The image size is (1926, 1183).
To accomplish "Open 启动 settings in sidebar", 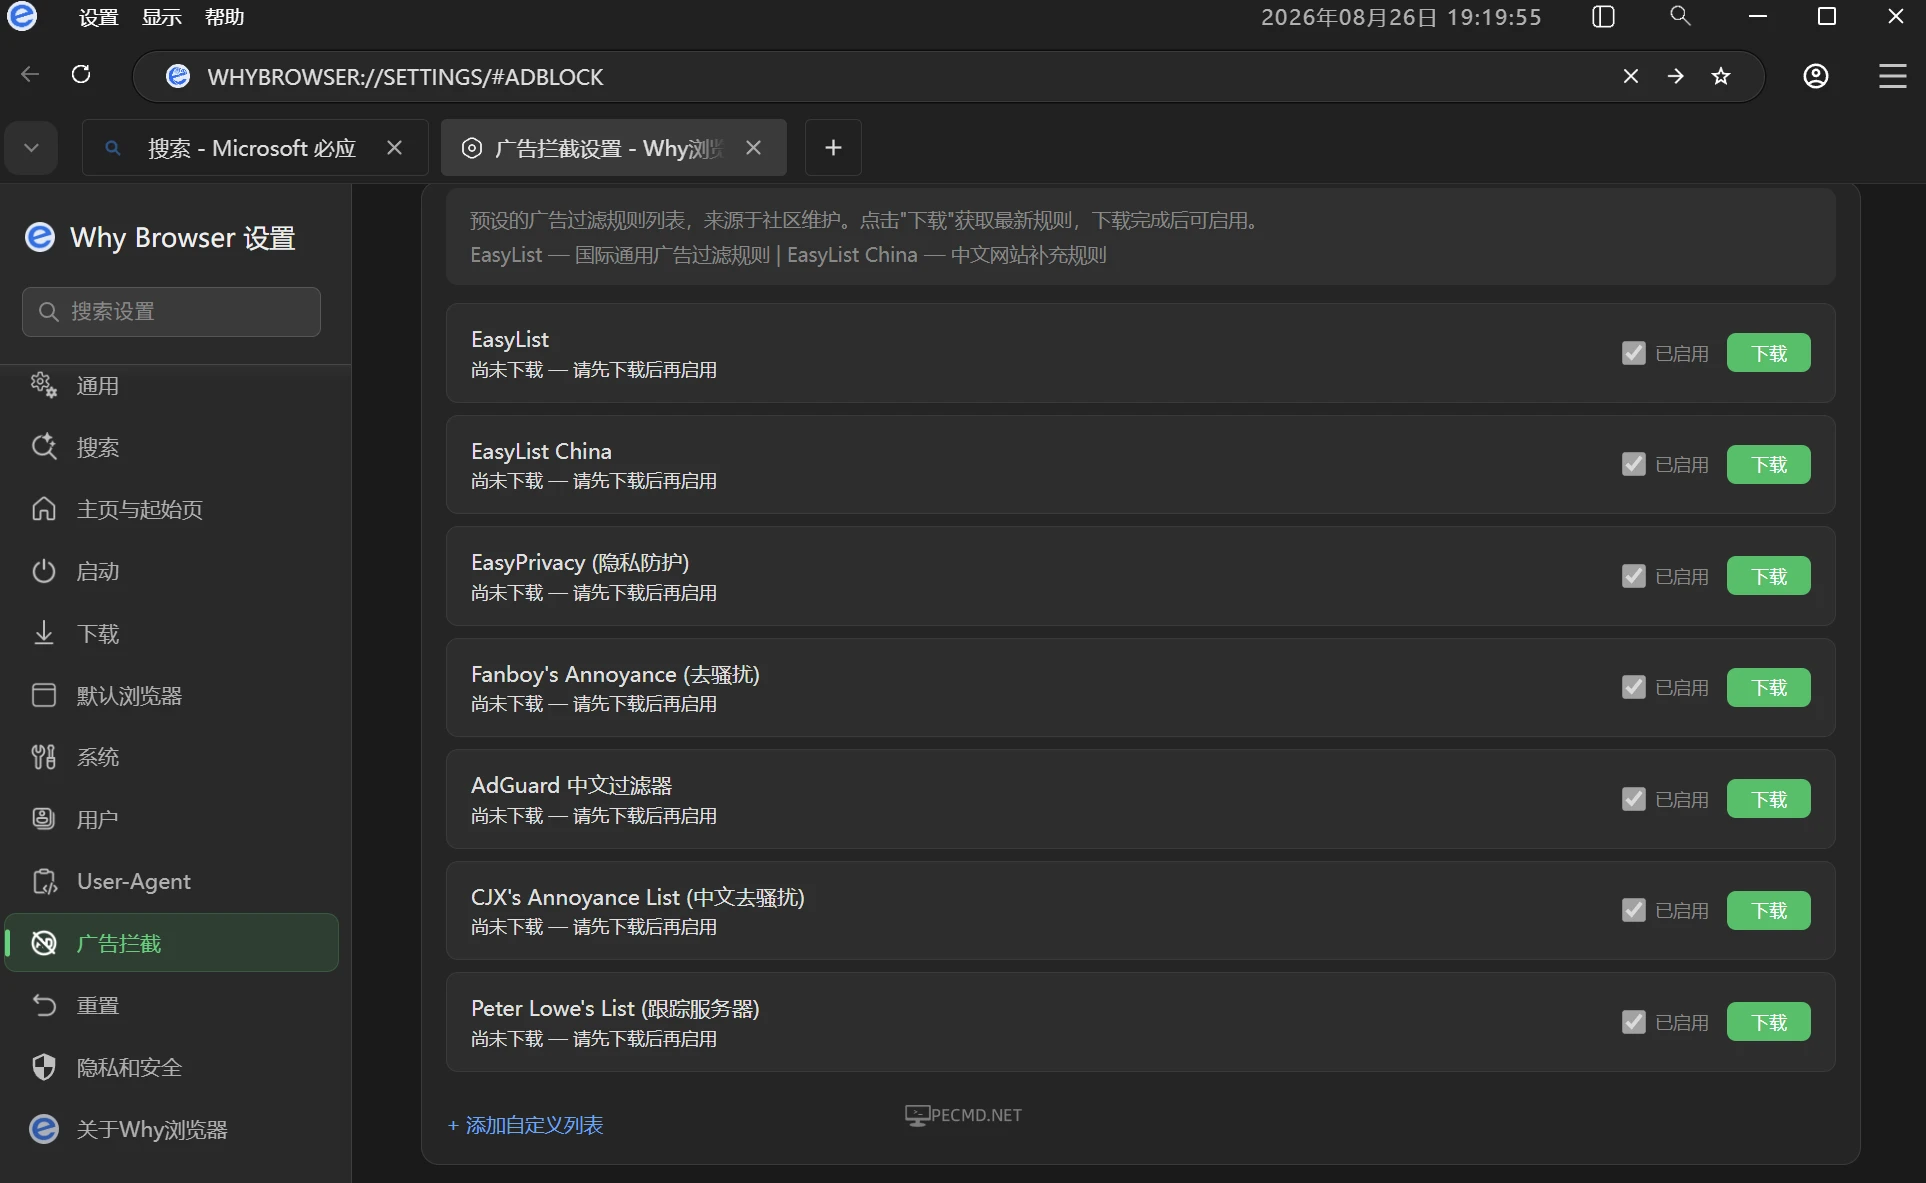I will pos(172,572).
